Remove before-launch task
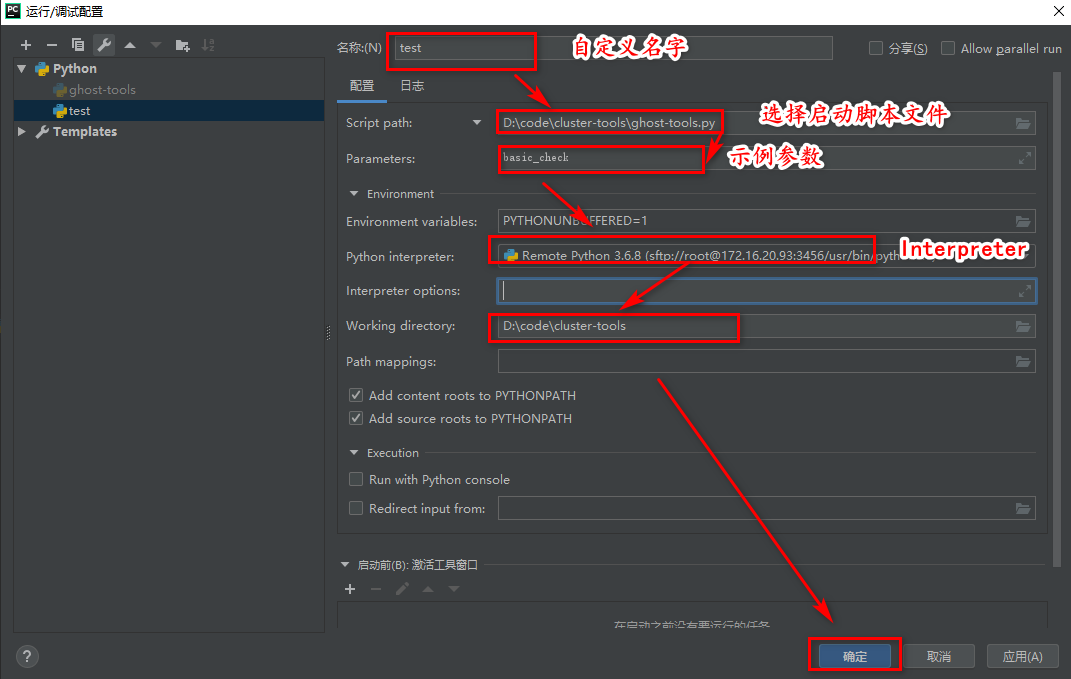Viewport: 1071px width, 679px height. [x=376, y=589]
